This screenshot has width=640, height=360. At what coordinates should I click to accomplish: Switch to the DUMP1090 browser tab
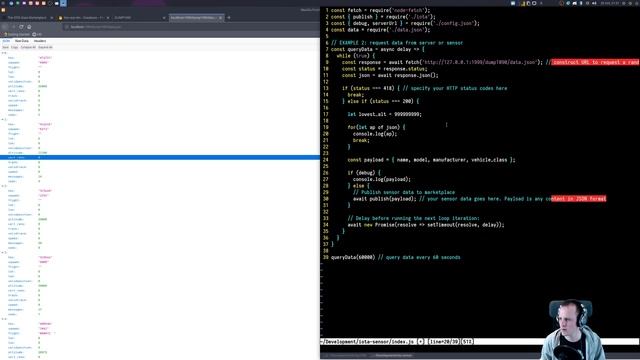tap(139, 18)
